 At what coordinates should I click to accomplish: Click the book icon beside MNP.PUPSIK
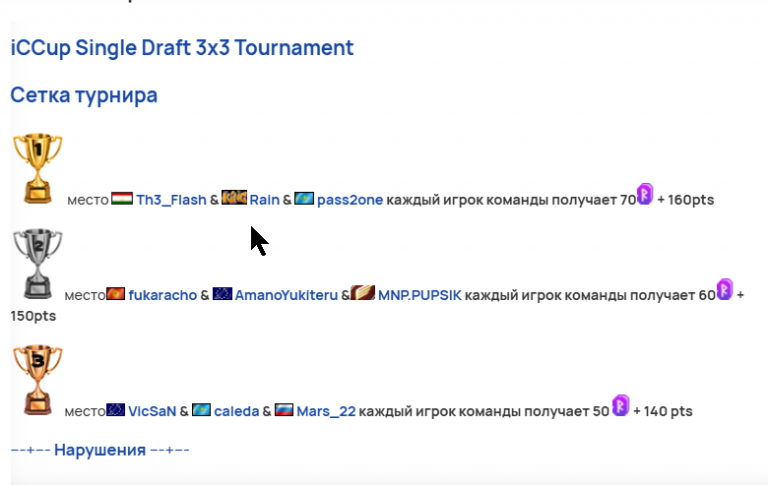point(363,292)
